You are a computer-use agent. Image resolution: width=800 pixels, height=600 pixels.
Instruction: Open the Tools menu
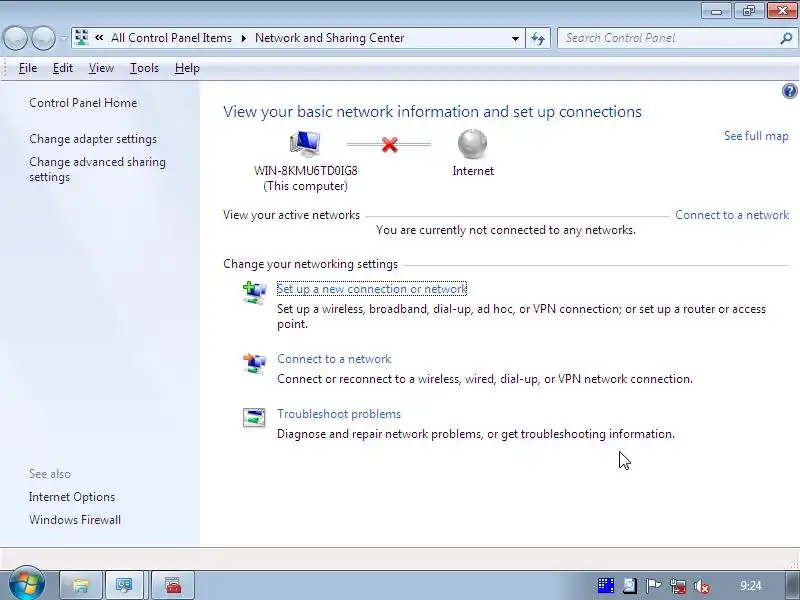point(144,68)
